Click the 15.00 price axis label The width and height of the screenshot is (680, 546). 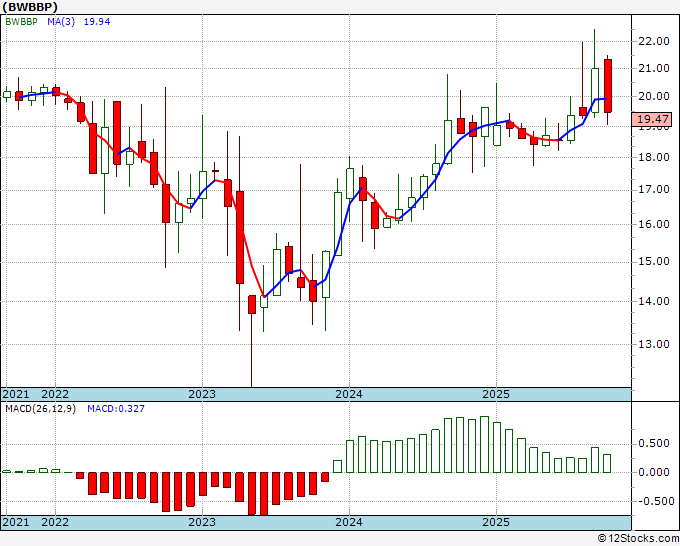pyautogui.click(x=654, y=262)
